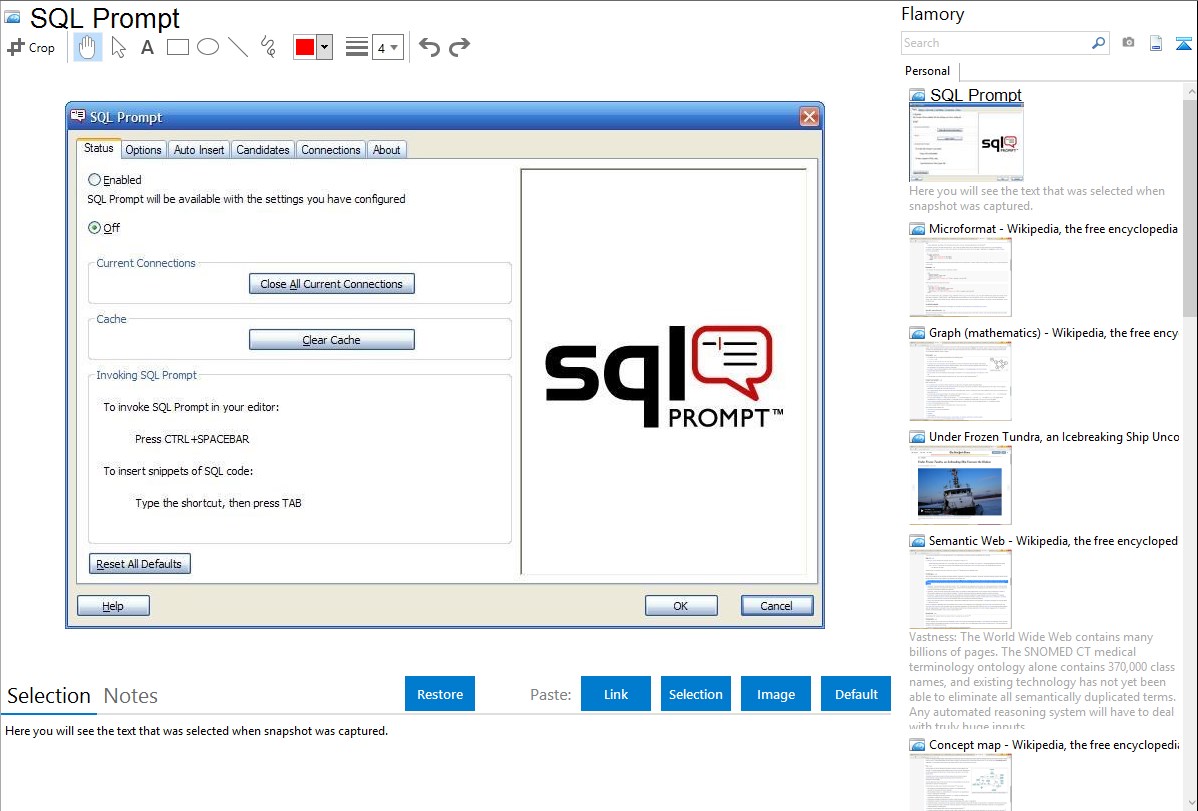This screenshot has height=811, width=1198.
Task: Click the Concept map - Wikipedia title
Action: click(1053, 744)
